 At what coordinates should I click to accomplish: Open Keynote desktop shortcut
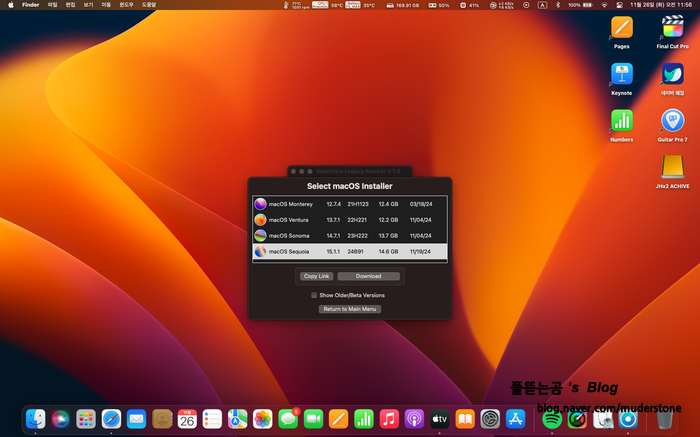tap(621, 75)
